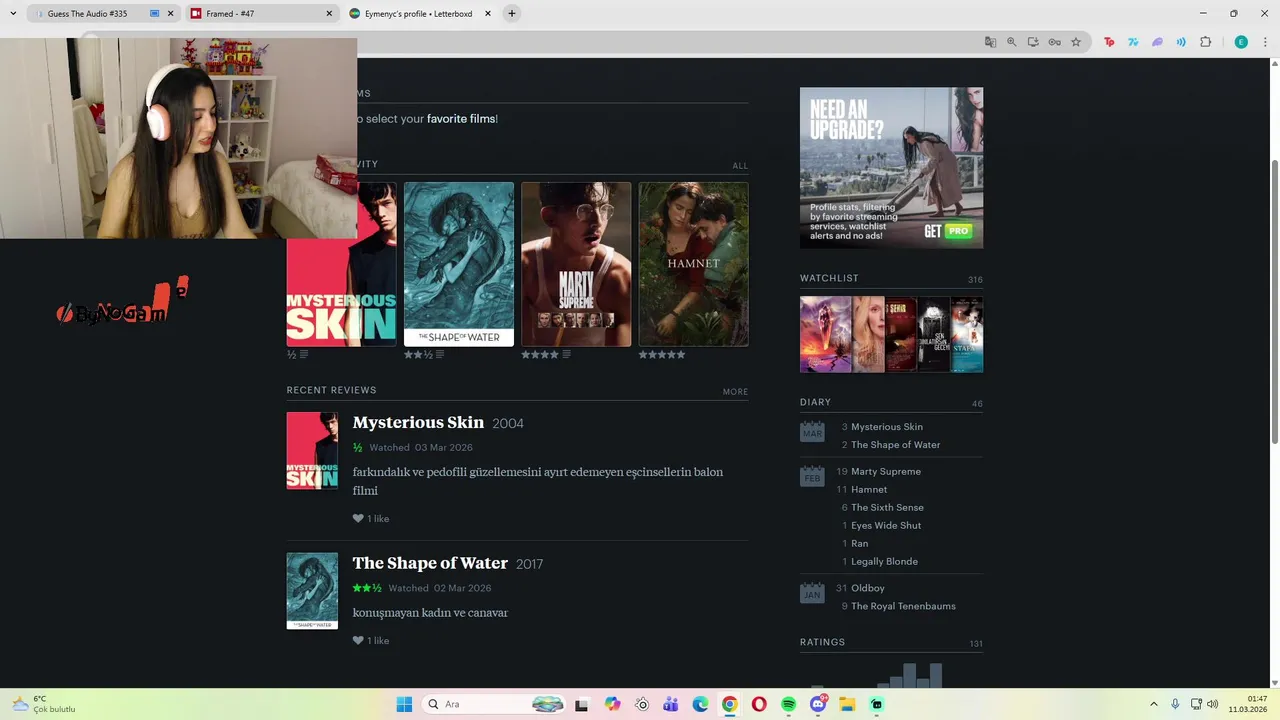Viewport: 1280px width, 720px height.
Task: Like the Mysterious Skin review heart
Action: point(358,518)
